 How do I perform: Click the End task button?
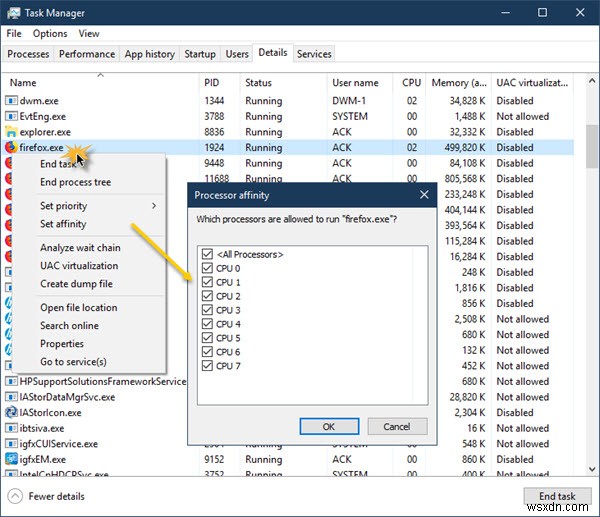pos(557,496)
